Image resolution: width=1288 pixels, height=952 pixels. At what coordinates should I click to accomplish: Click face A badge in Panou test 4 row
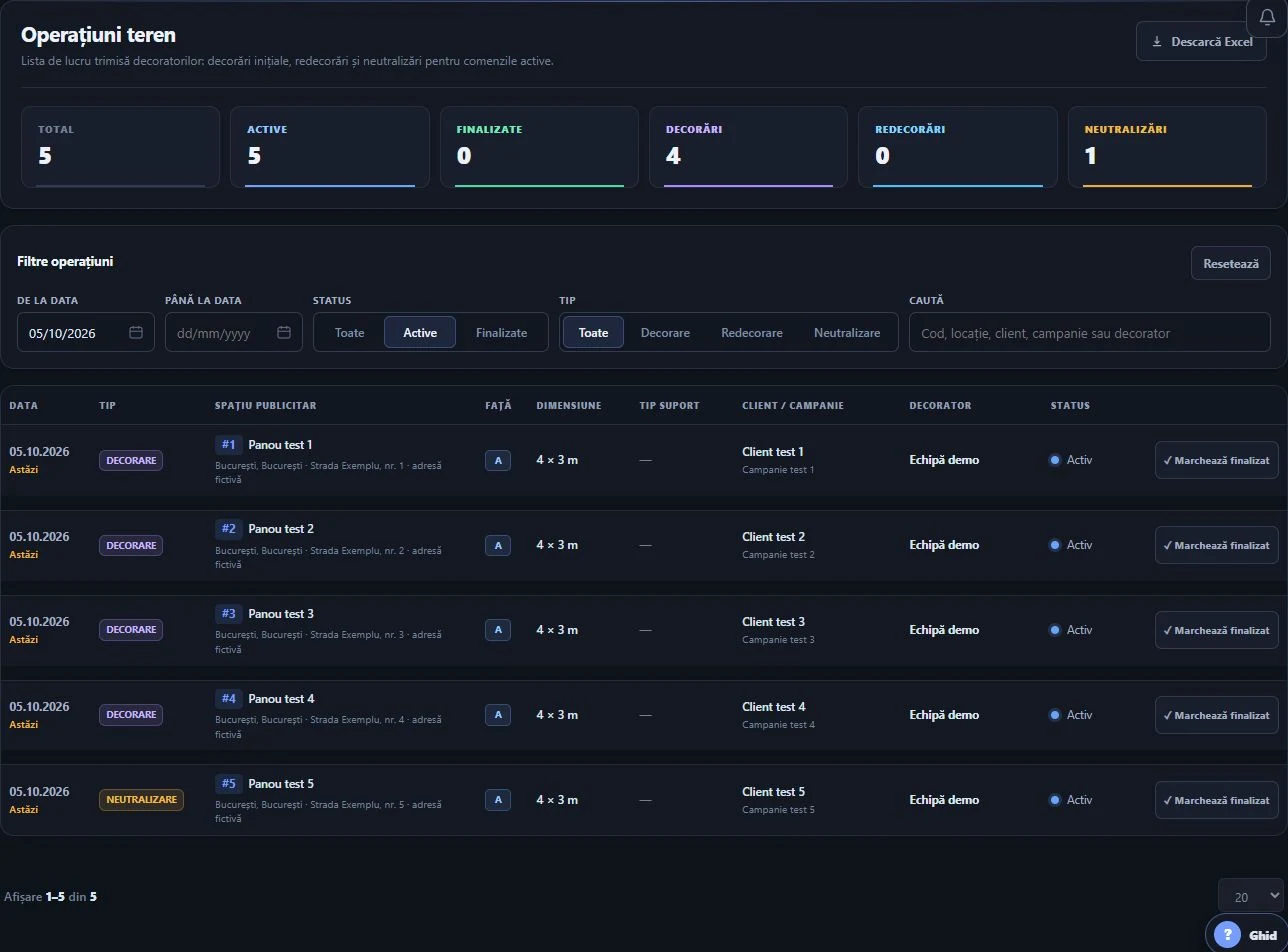pos(498,715)
